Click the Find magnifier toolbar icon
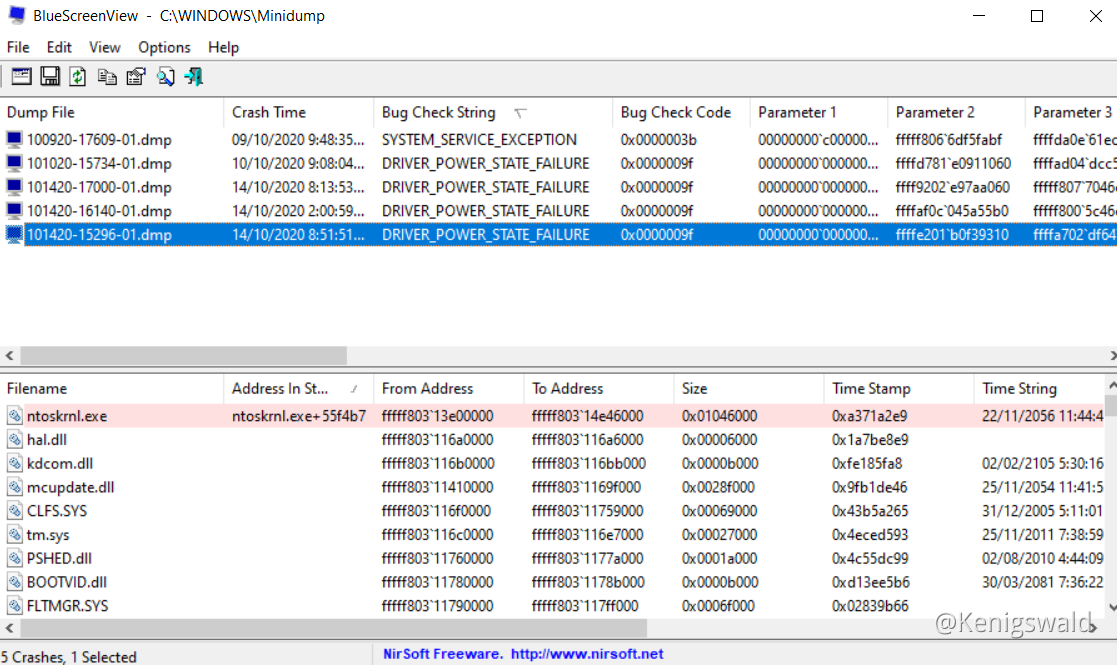 pyautogui.click(x=165, y=77)
